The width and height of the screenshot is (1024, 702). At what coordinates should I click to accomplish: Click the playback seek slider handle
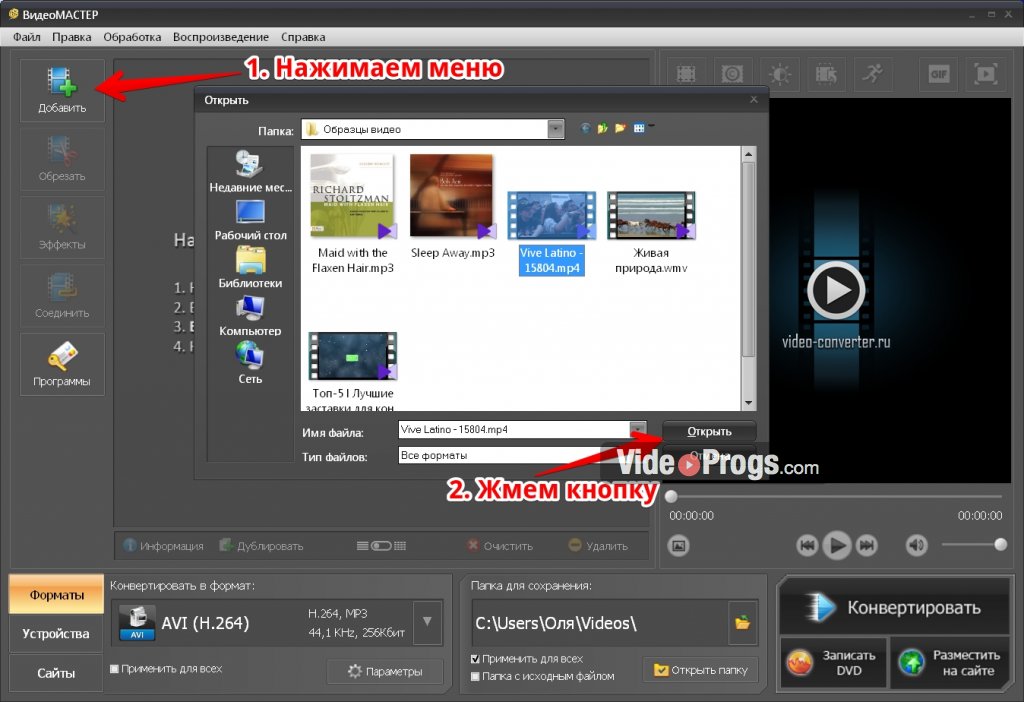(671, 496)
